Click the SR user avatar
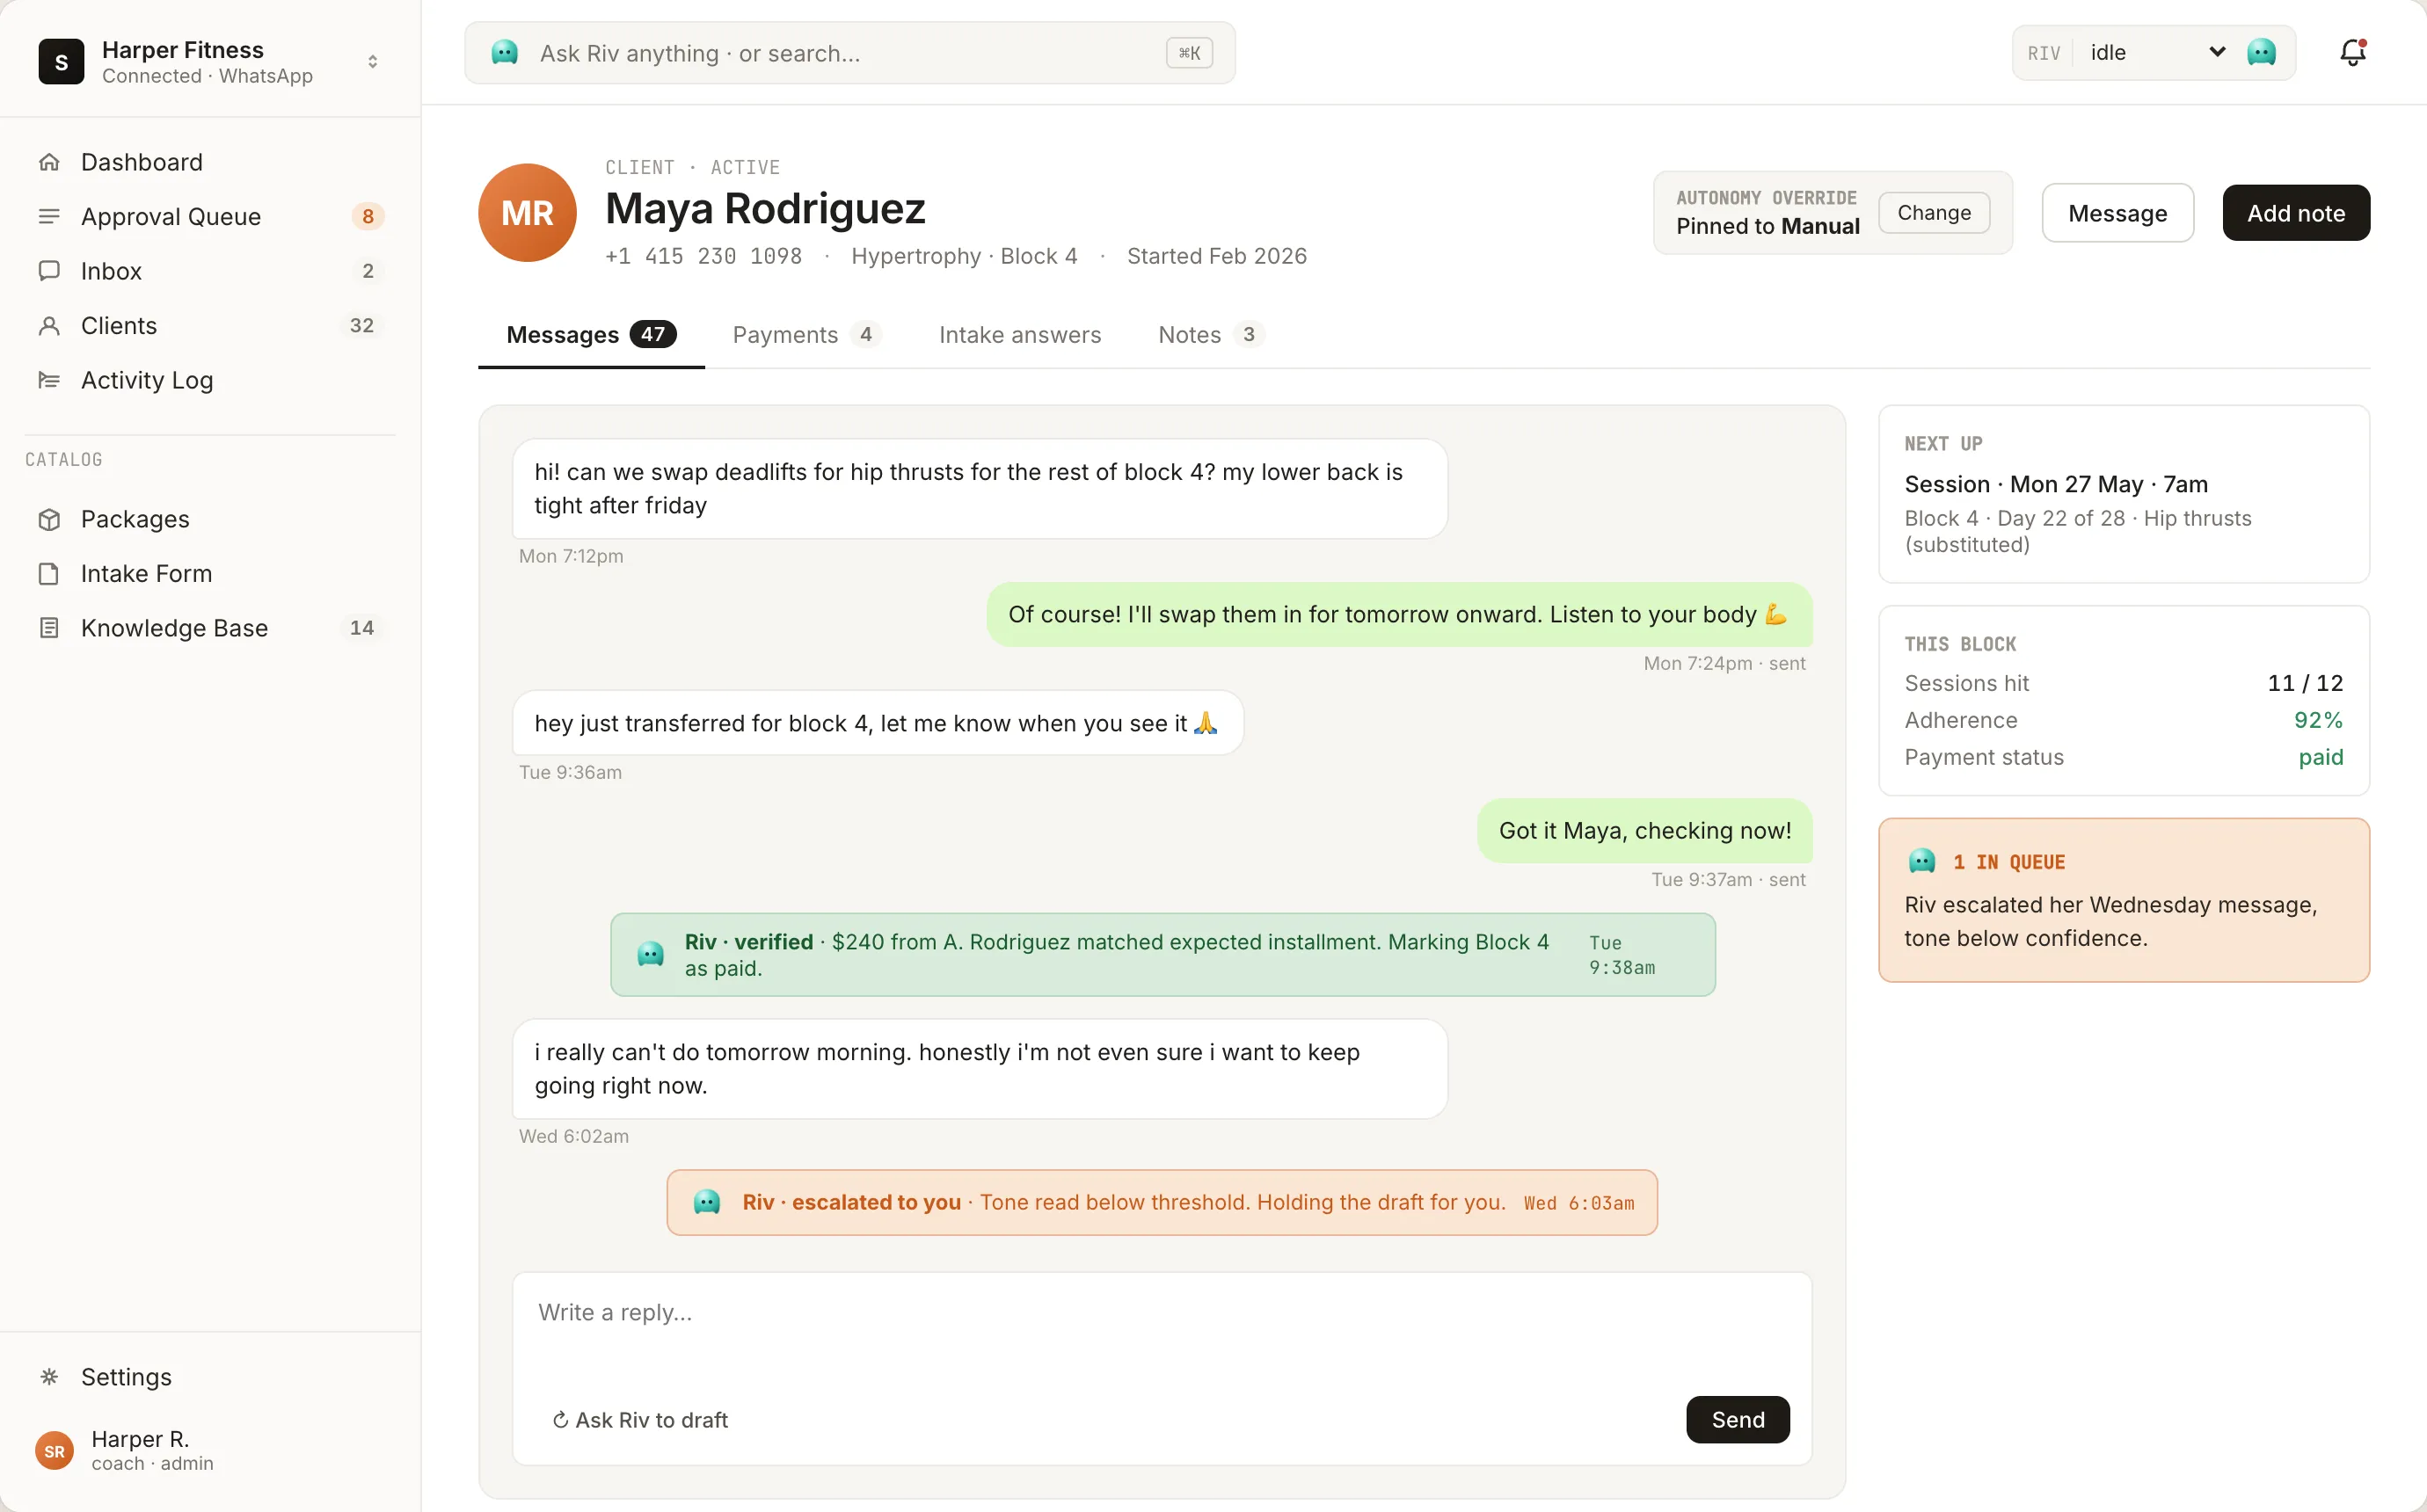The width and height of the screenshot is (2427, 1512). point(54,1451)
